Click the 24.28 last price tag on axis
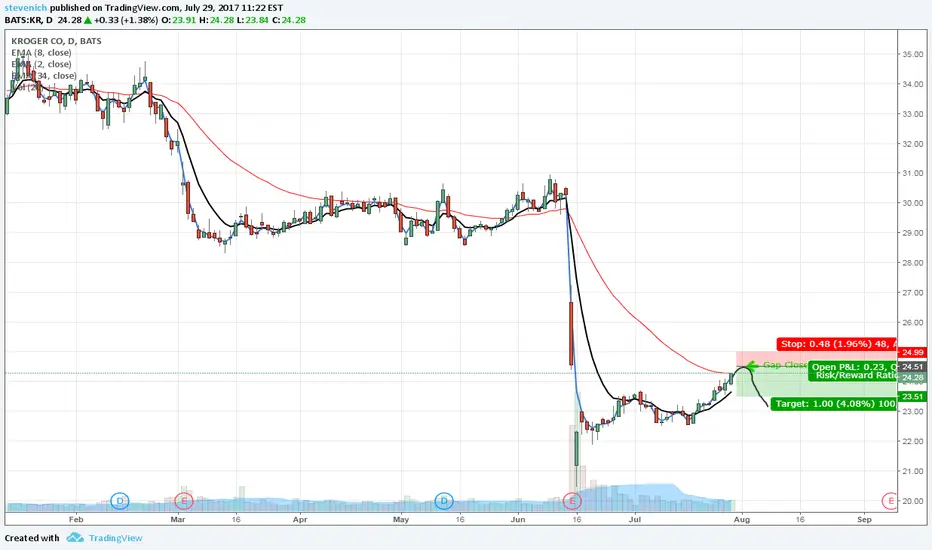The height and width of the screenshot is (550, 932). coord(912,378)
